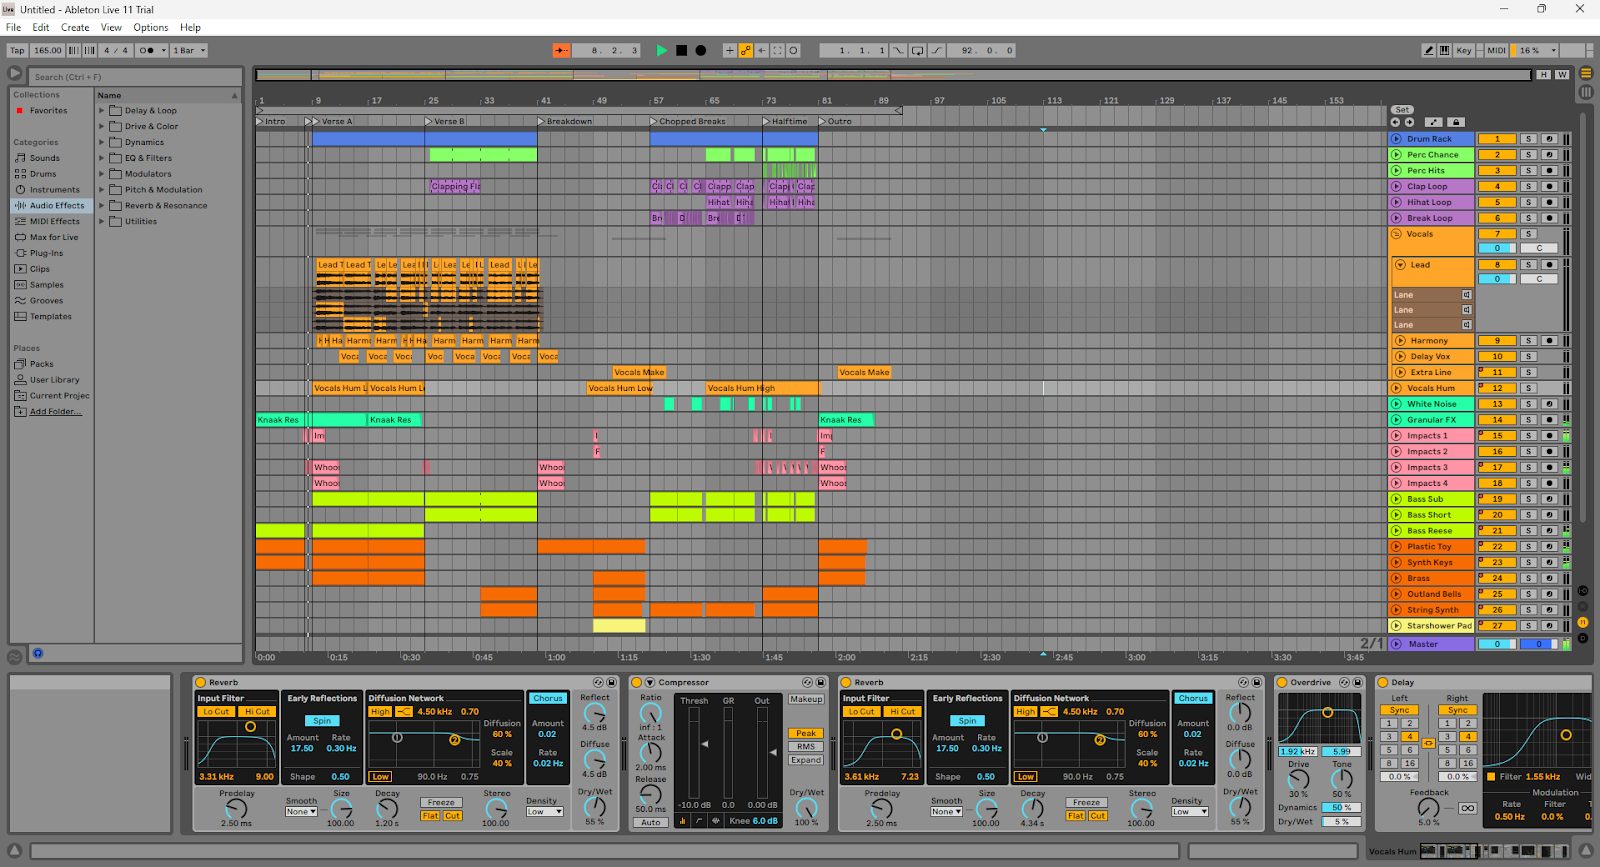Select Compressor transfer curve view icon
This screenshot has height=867, width=1600.
click(x=699, y=821)
